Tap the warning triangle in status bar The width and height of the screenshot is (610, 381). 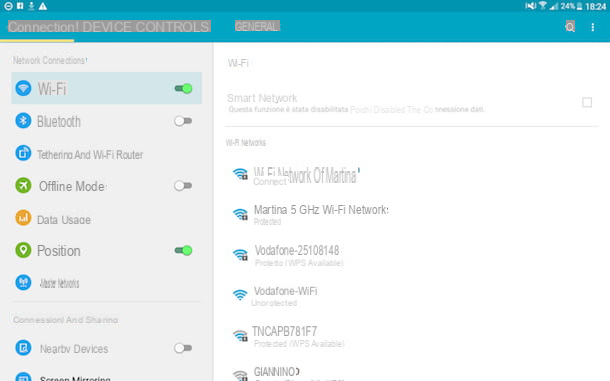click(43, 6)
